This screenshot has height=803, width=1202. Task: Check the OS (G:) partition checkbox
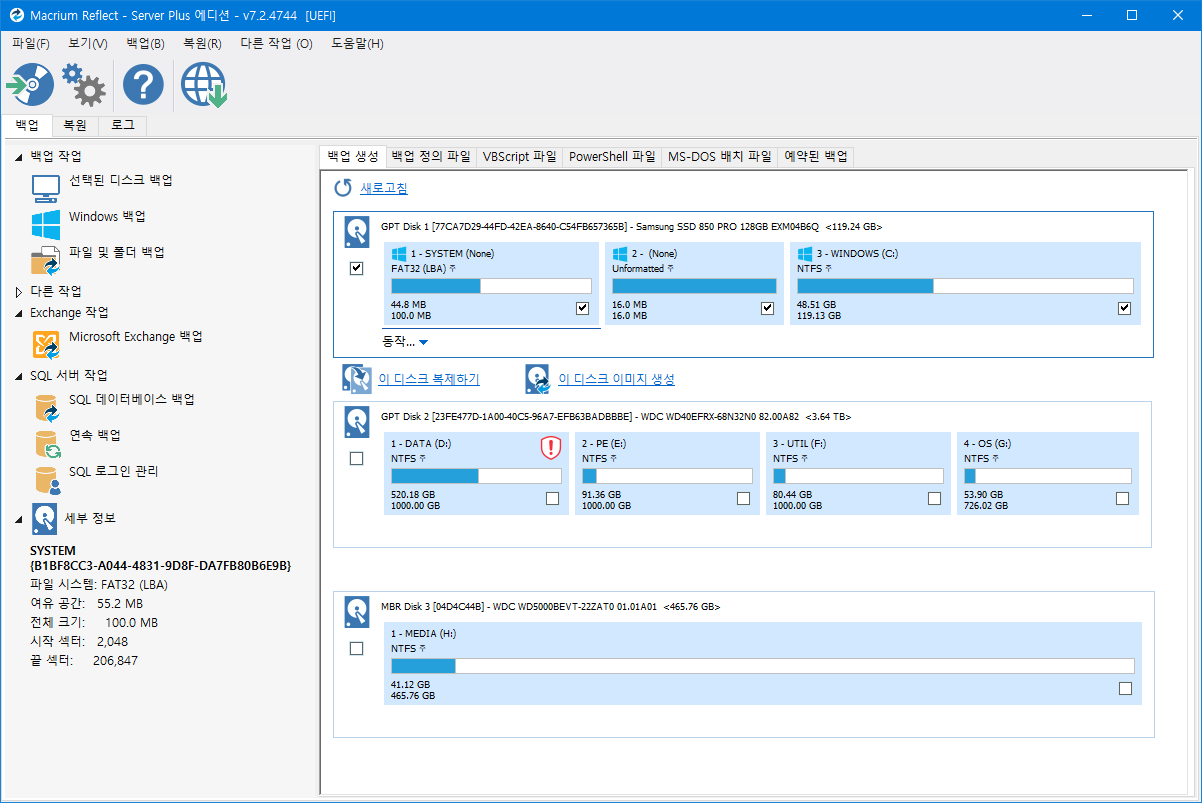click(x=1122, y=498)
